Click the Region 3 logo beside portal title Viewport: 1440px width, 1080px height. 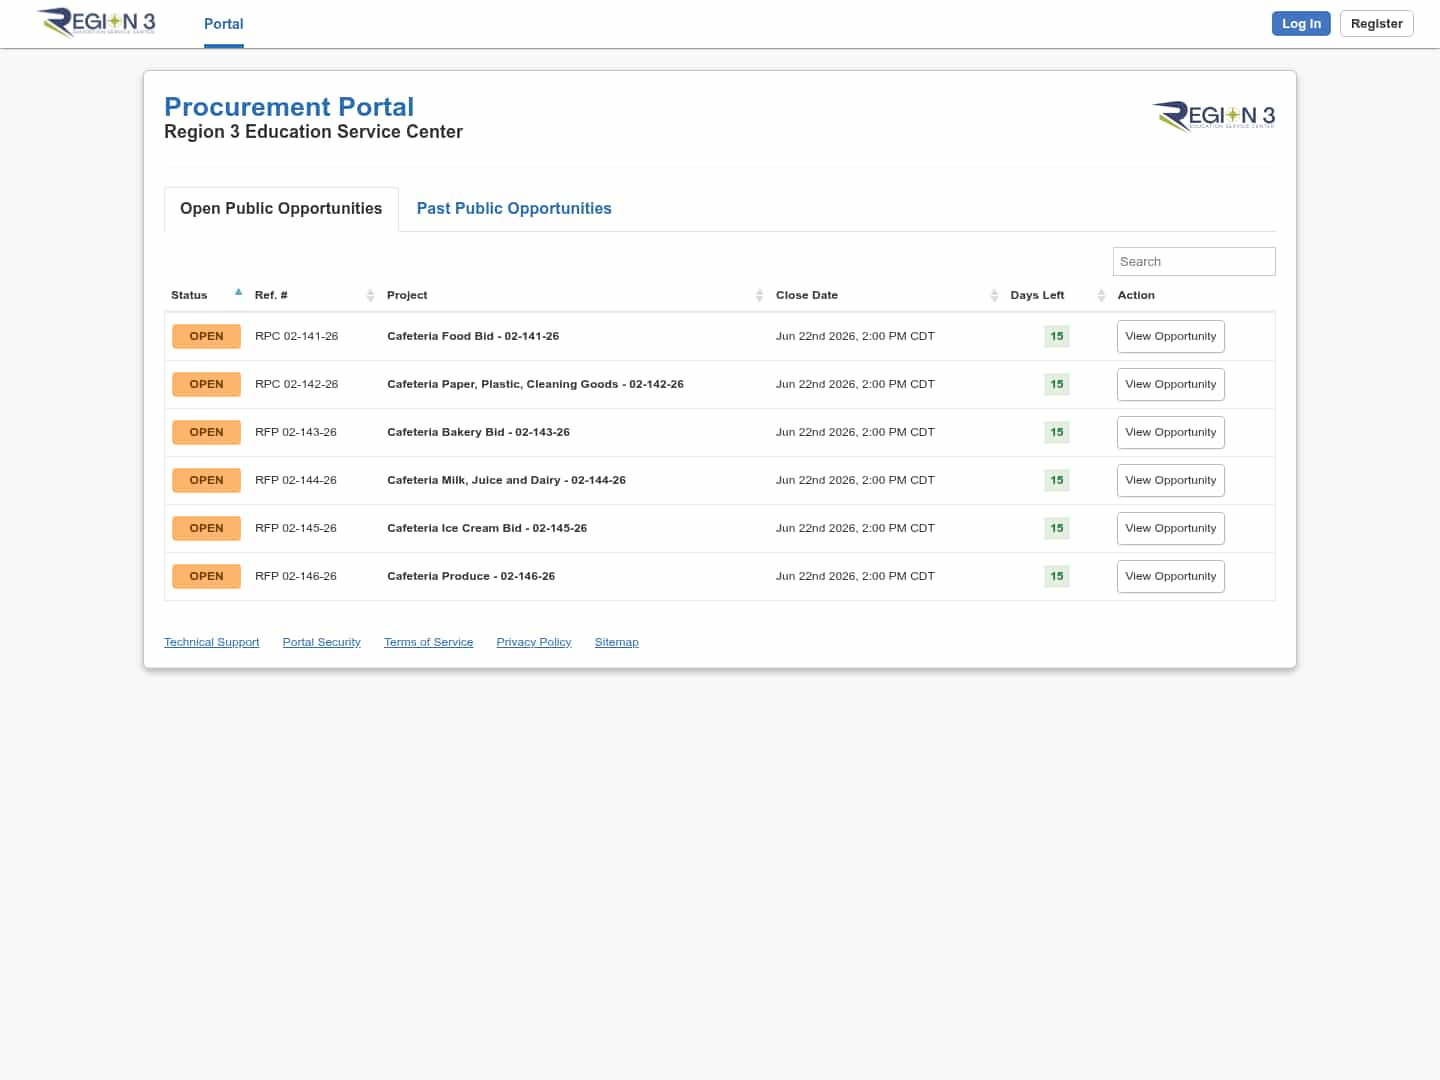tap(1213, 116)
